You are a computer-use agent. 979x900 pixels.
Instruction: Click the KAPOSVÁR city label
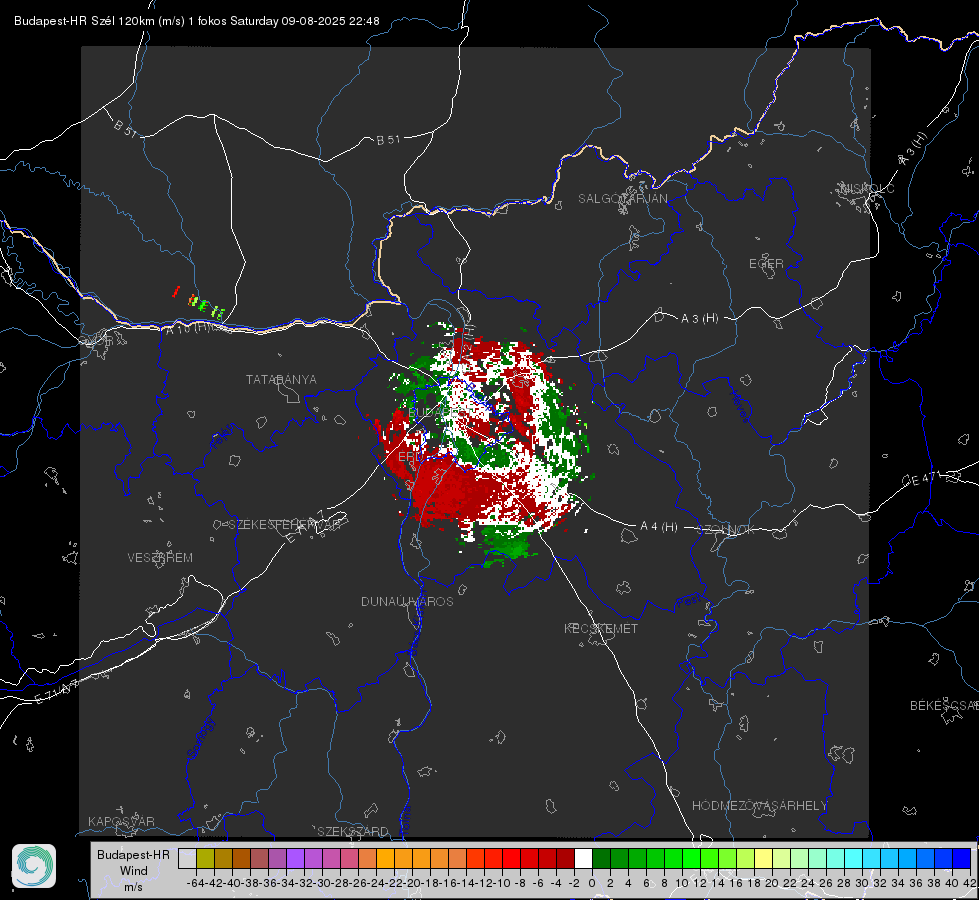(x=121, y=821)
